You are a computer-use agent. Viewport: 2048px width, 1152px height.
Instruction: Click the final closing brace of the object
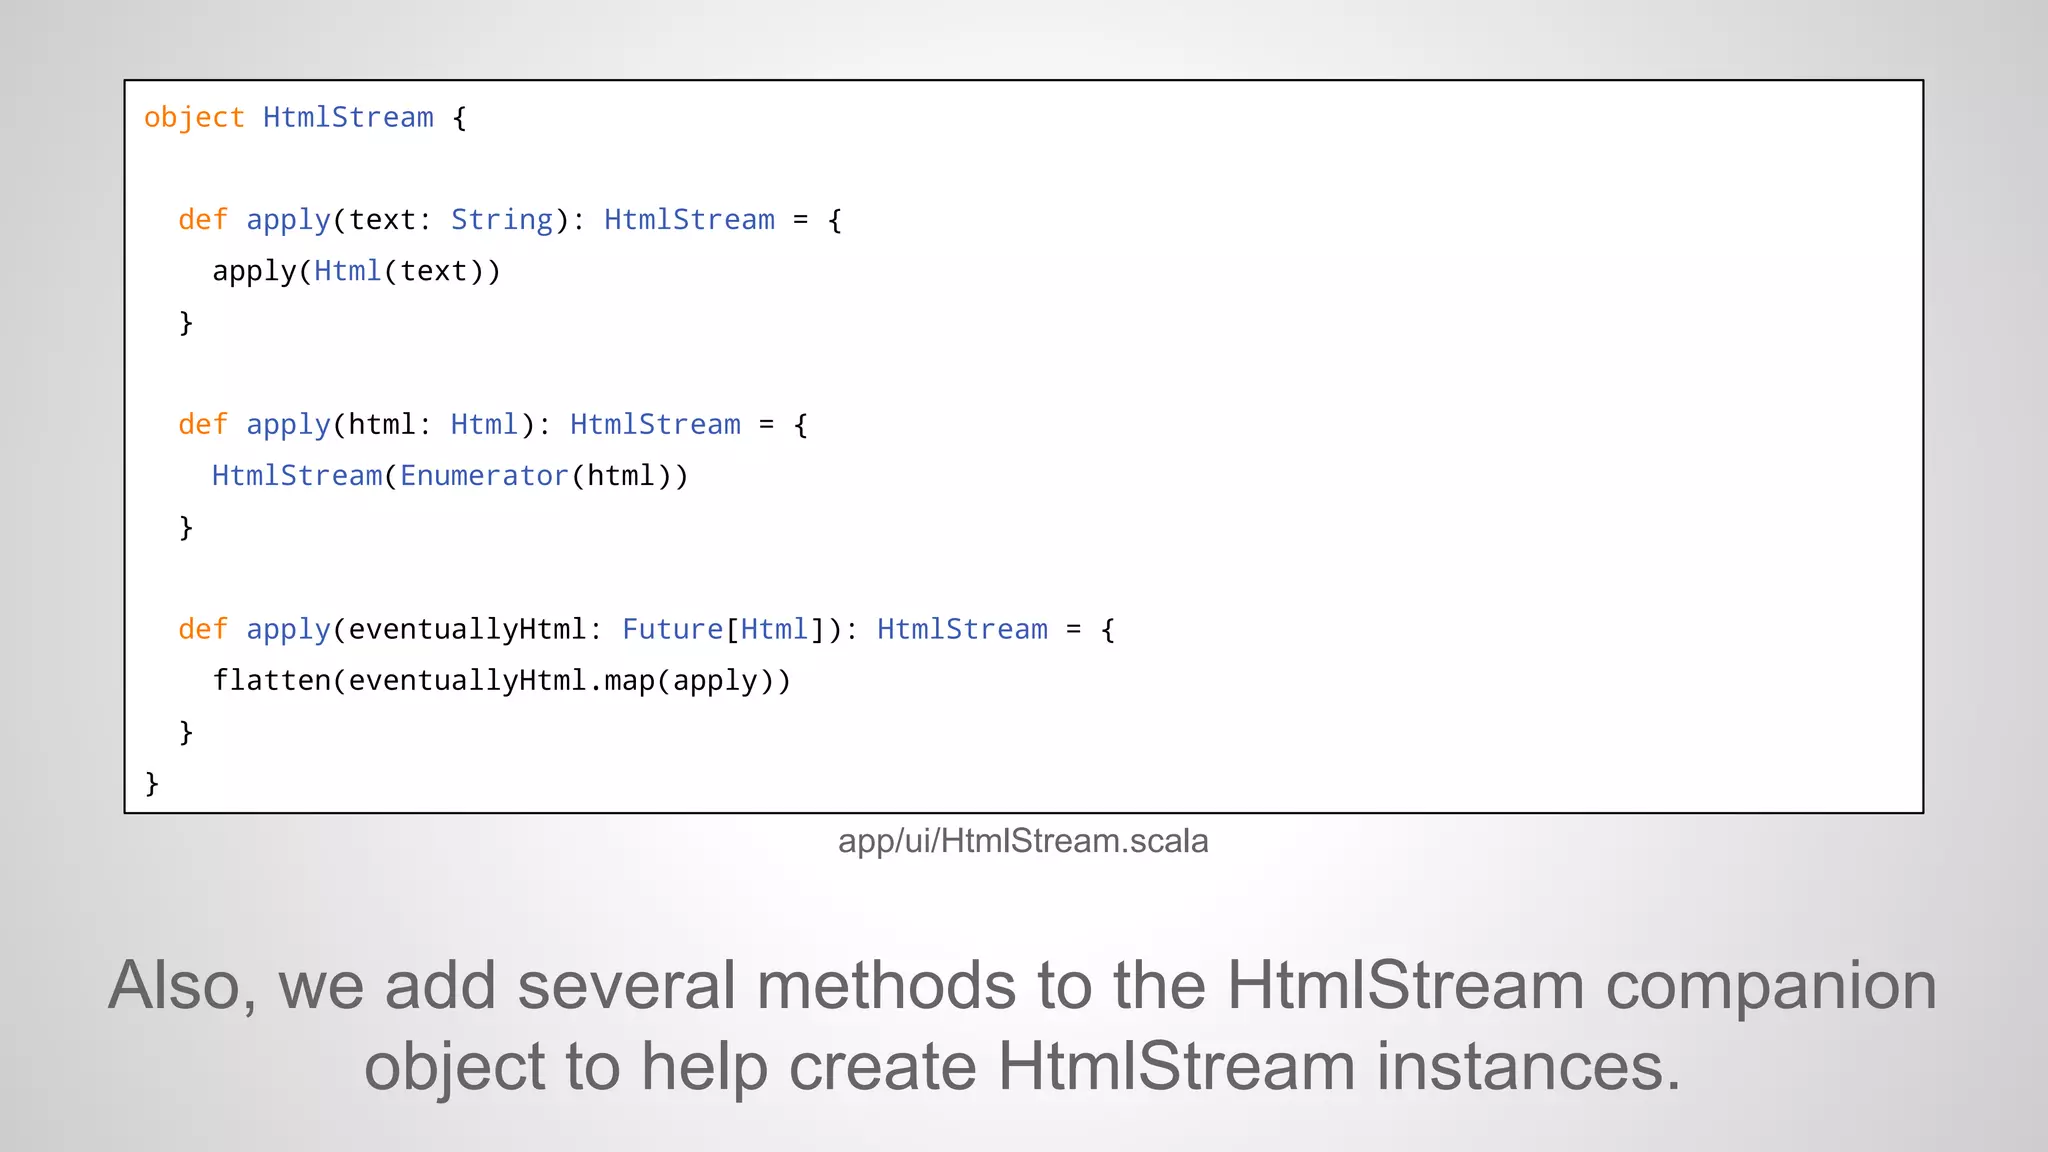coord(152,783)
